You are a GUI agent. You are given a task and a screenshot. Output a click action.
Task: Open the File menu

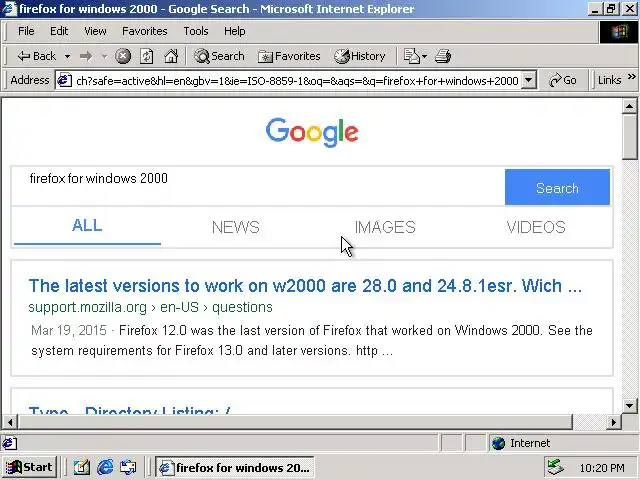click(26, 31)
